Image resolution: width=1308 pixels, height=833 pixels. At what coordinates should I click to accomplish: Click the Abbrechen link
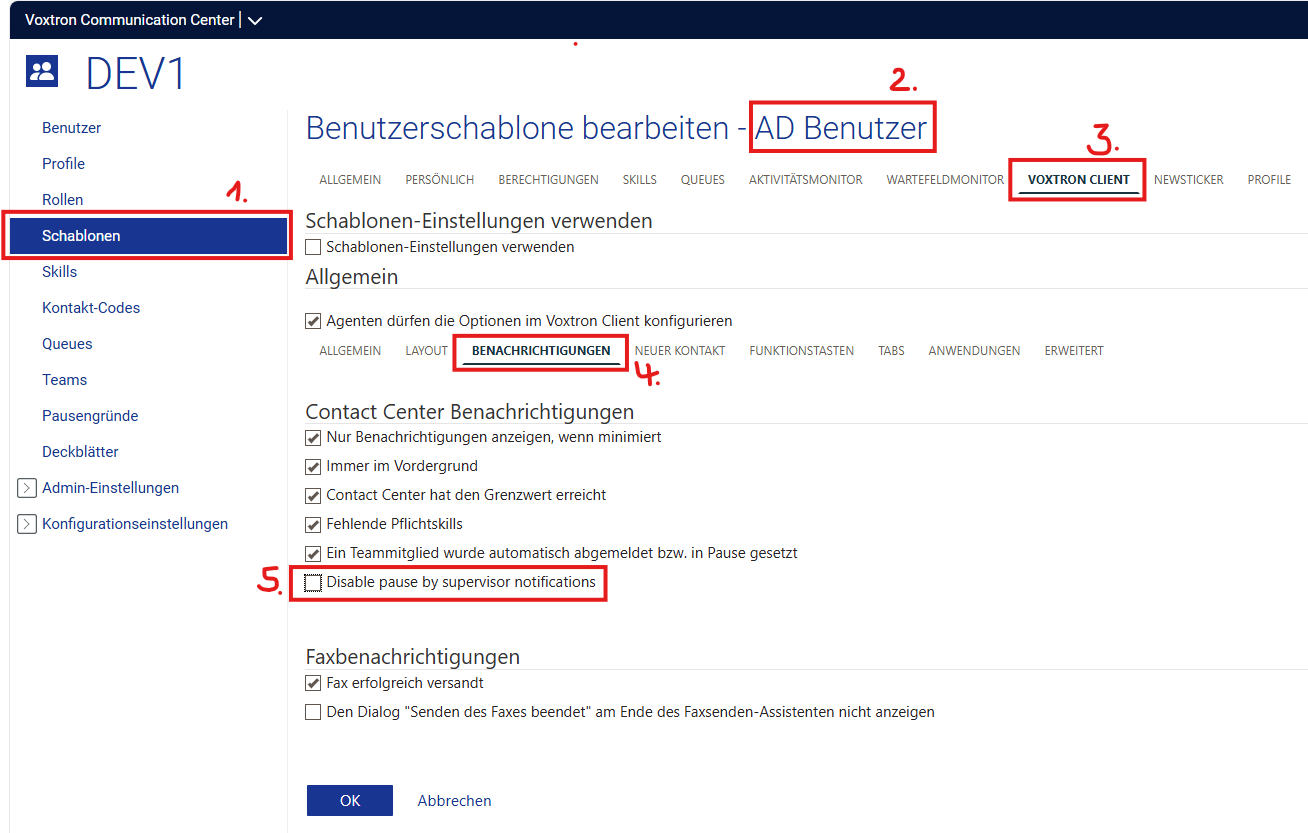coord(454,801)
